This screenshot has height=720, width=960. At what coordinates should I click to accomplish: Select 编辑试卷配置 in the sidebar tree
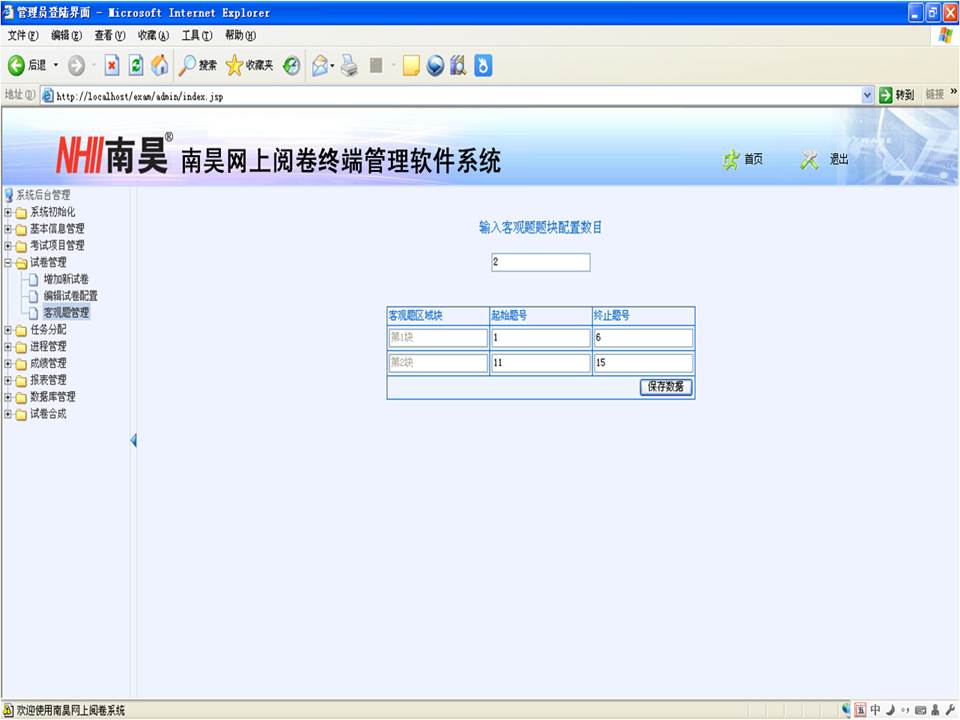coord(70,296)
